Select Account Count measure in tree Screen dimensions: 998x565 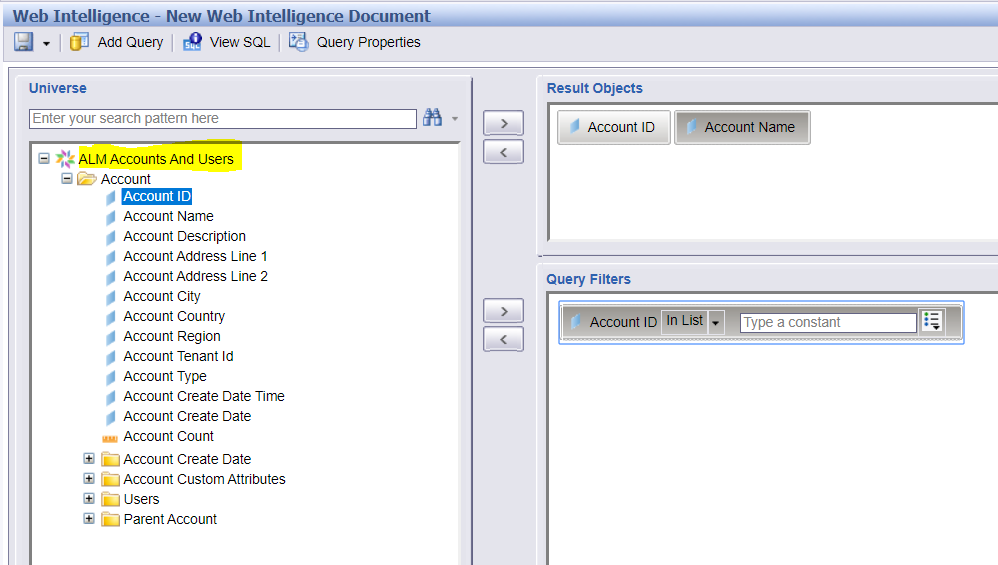pos(169,436)
